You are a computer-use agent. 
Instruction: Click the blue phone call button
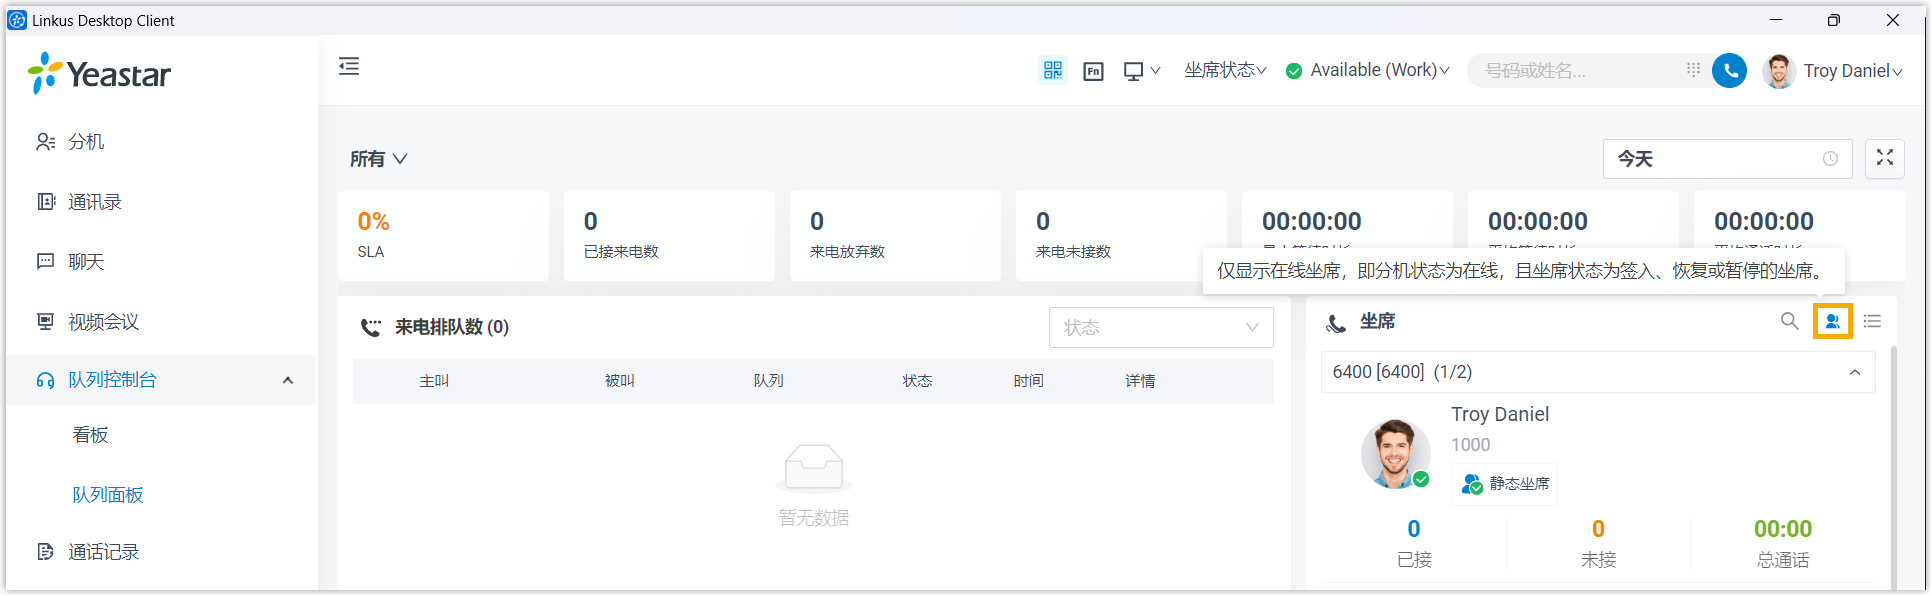[1729, 71]
